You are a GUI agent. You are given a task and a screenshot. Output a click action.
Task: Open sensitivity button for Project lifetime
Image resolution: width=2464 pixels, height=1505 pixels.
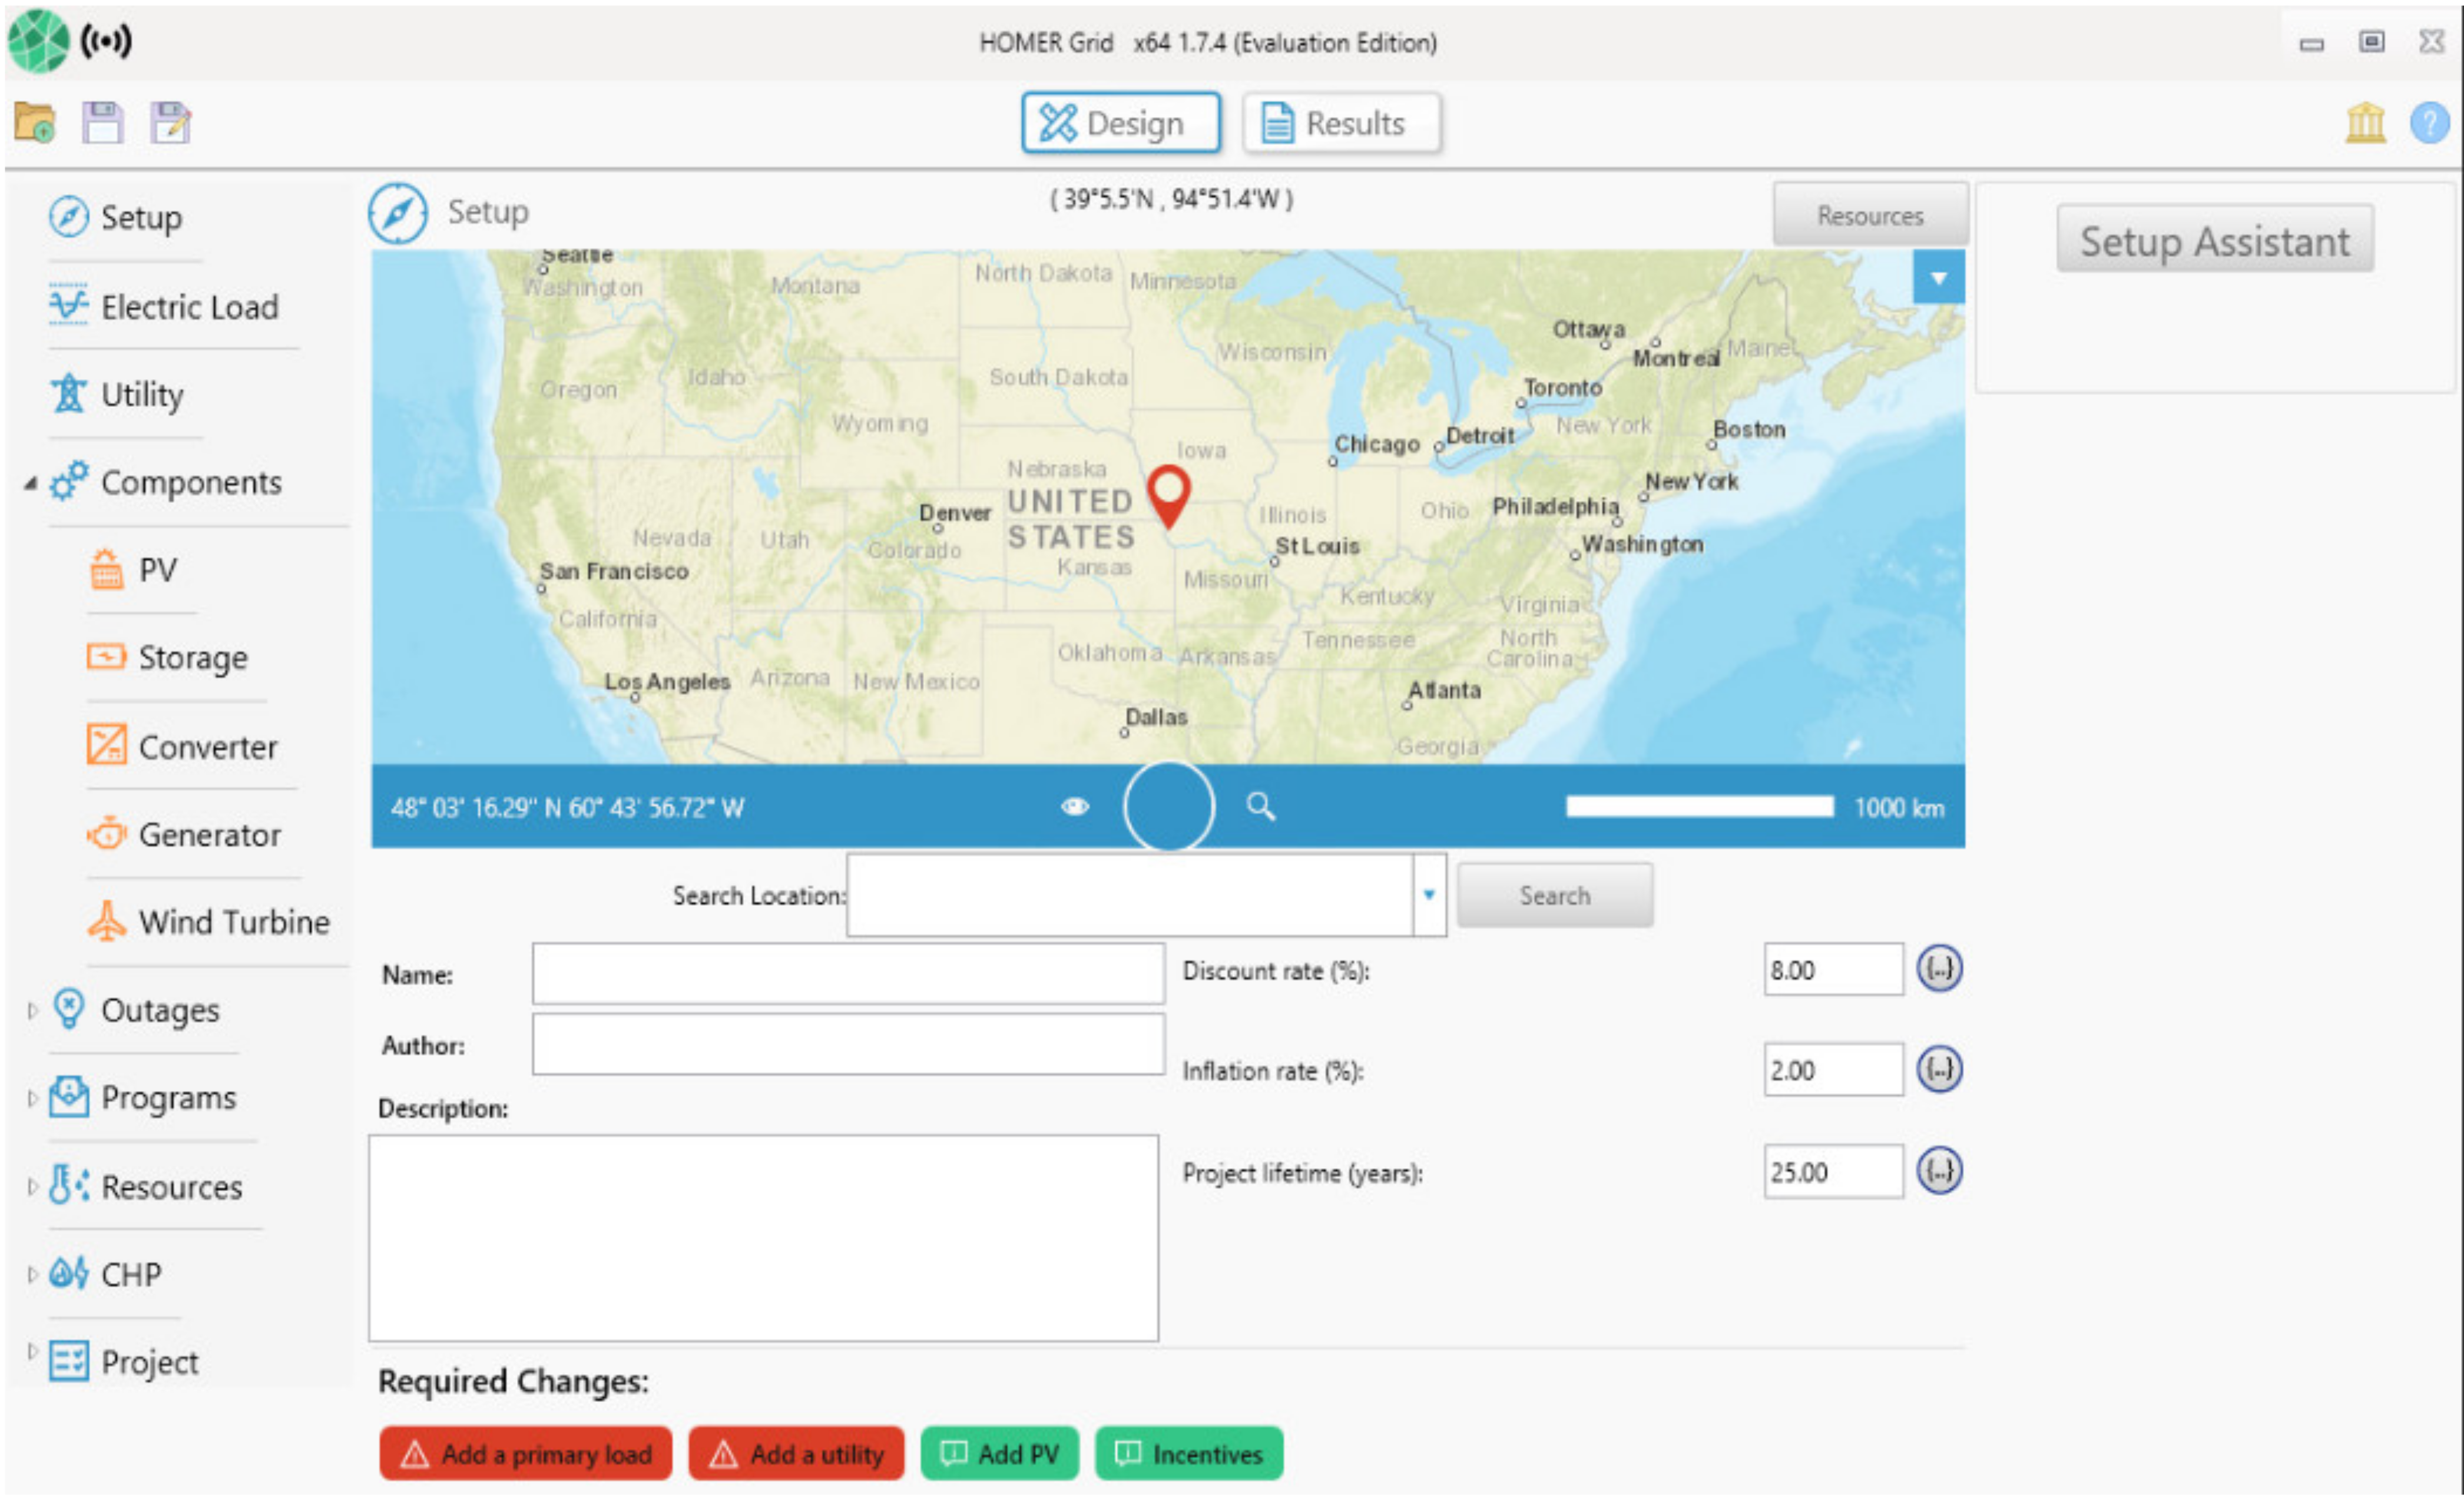pos(1939,1171)
